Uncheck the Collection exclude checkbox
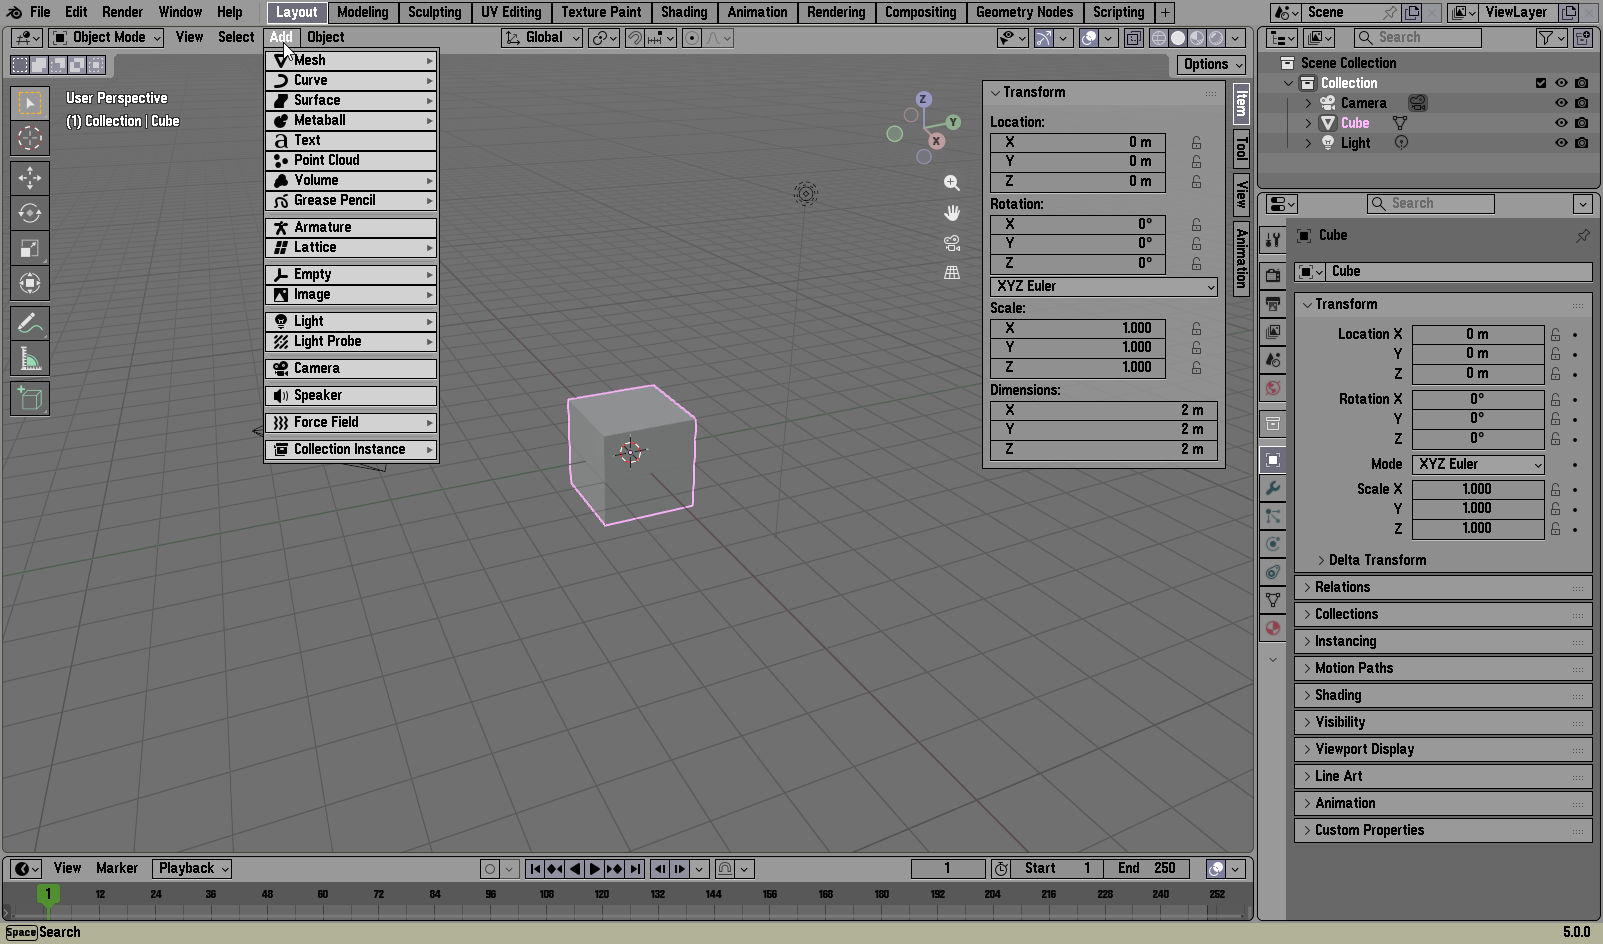 1541,83
